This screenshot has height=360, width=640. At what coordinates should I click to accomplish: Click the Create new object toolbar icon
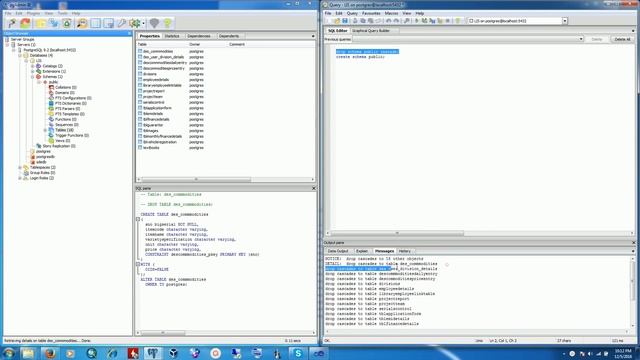pos(53,23)
